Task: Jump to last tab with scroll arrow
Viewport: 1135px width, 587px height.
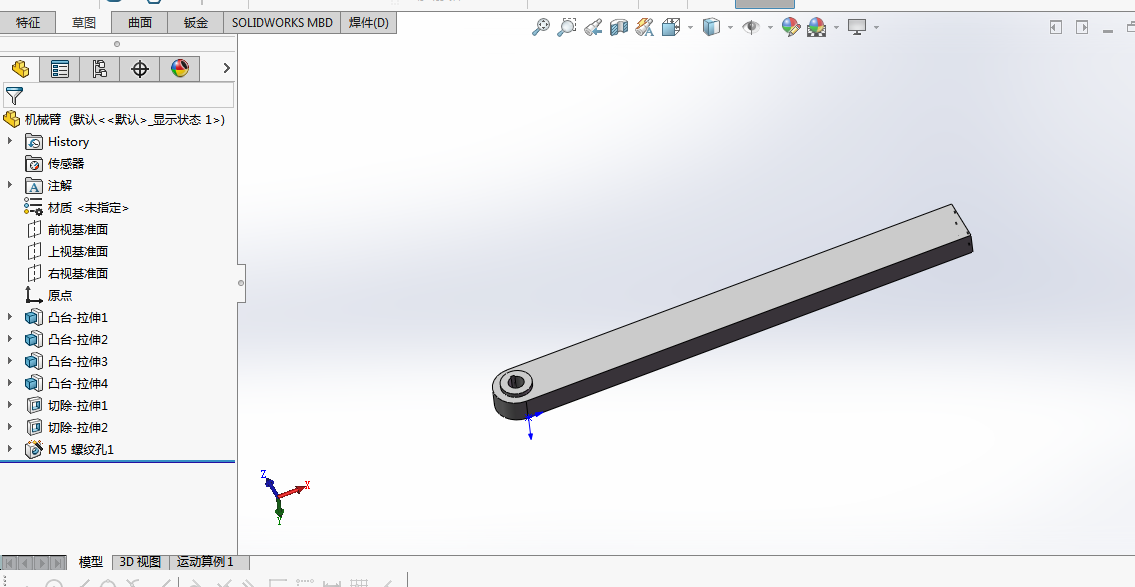Action: coord(59,562)
